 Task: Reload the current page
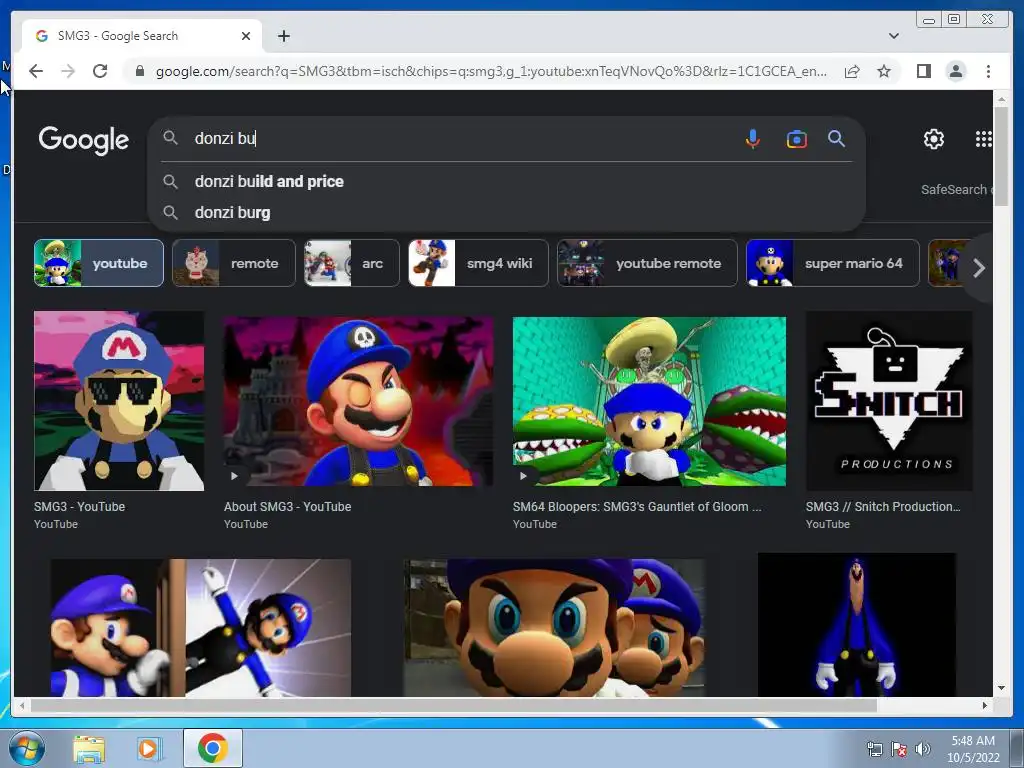coord(100,71)
